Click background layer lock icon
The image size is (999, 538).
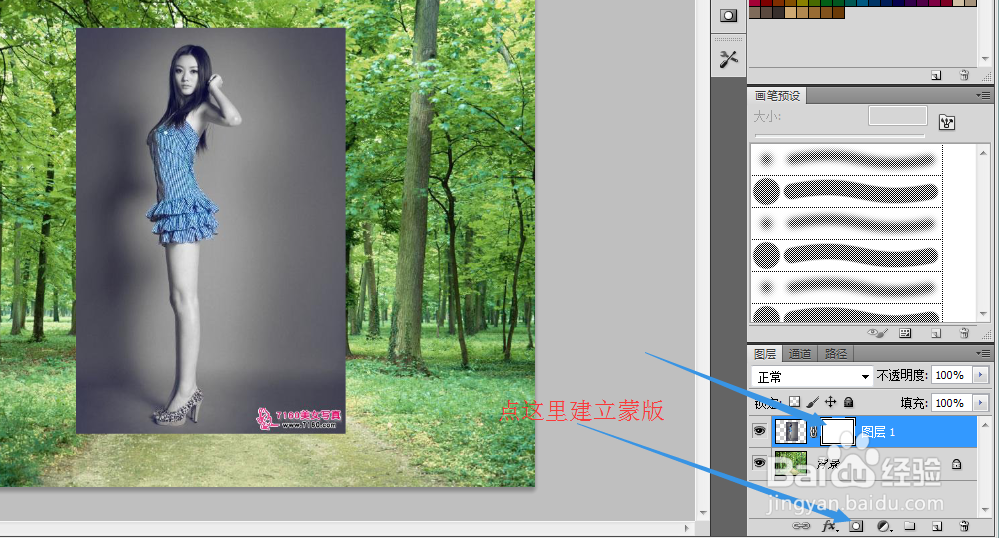(x=956, y=464)
